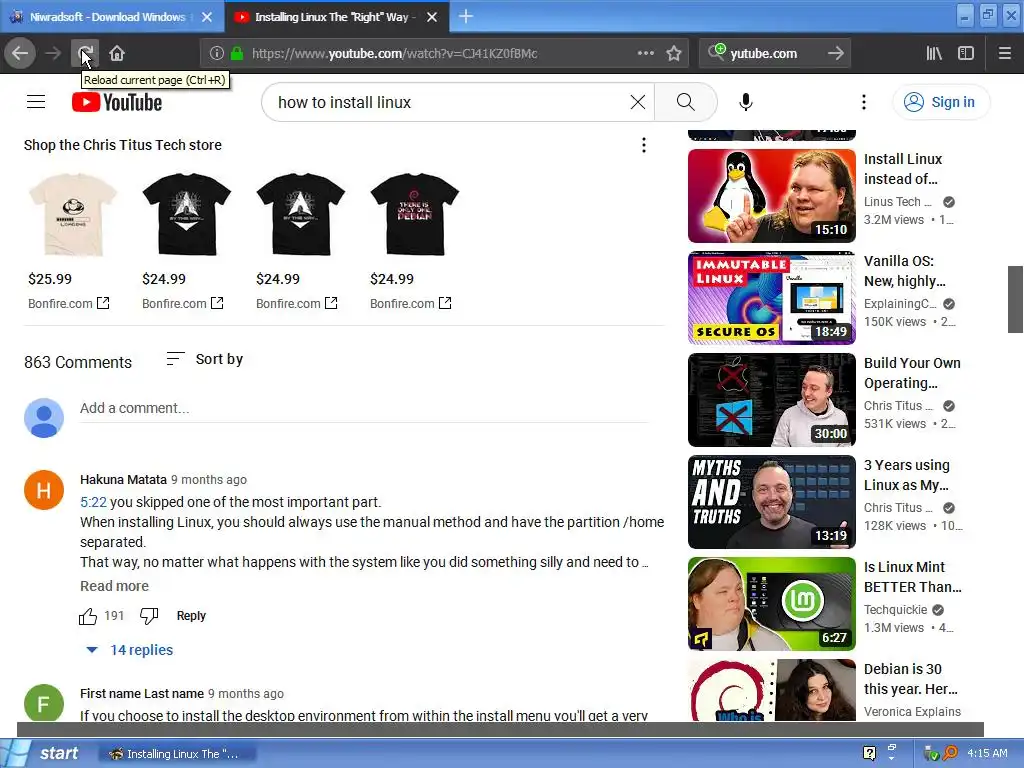Search with your voice microphone

[x=746, y=102]
